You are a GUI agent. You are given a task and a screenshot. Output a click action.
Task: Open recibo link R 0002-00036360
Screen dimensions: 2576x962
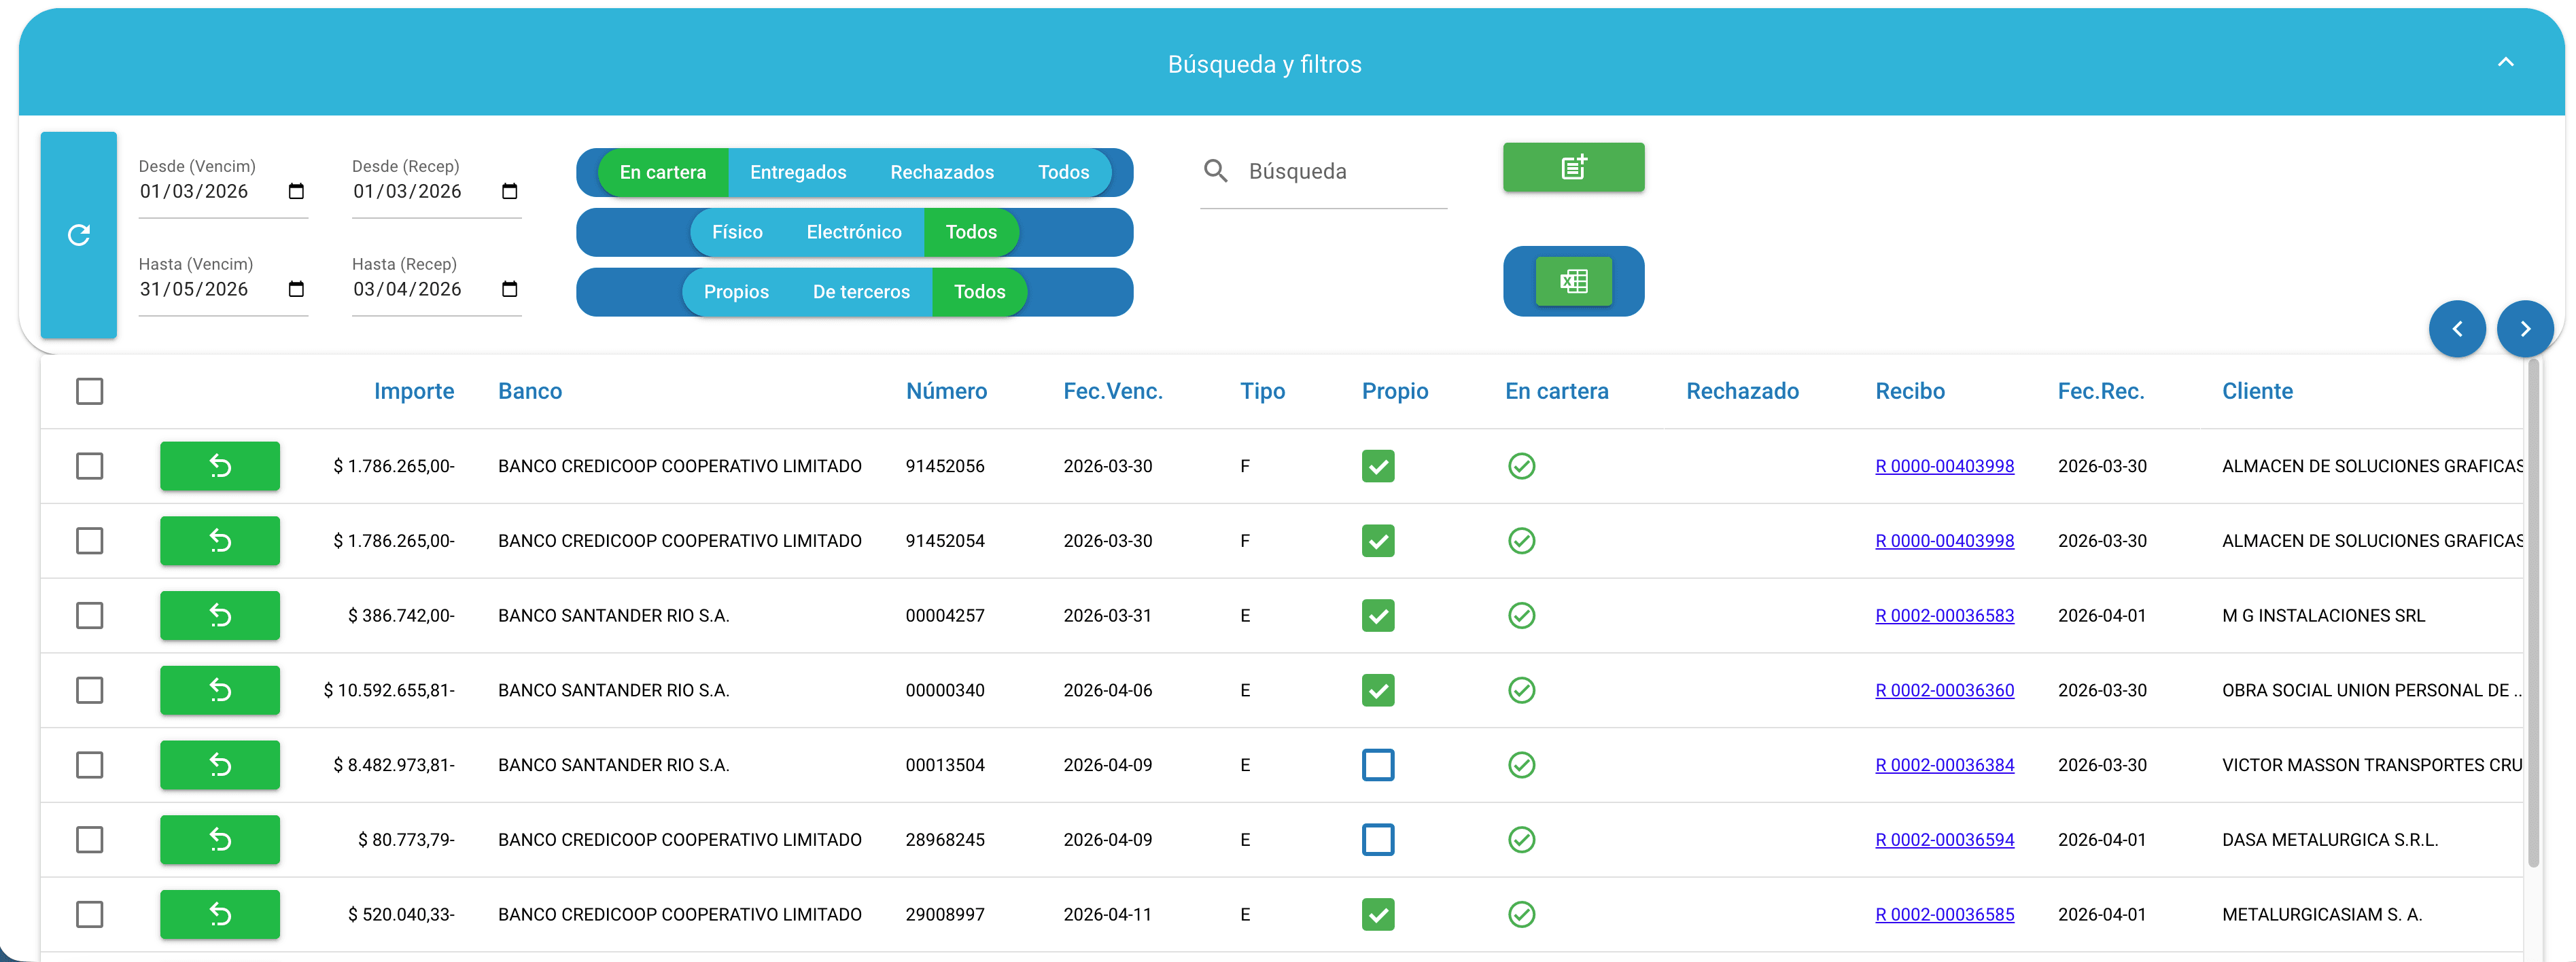click(1944, 690)
